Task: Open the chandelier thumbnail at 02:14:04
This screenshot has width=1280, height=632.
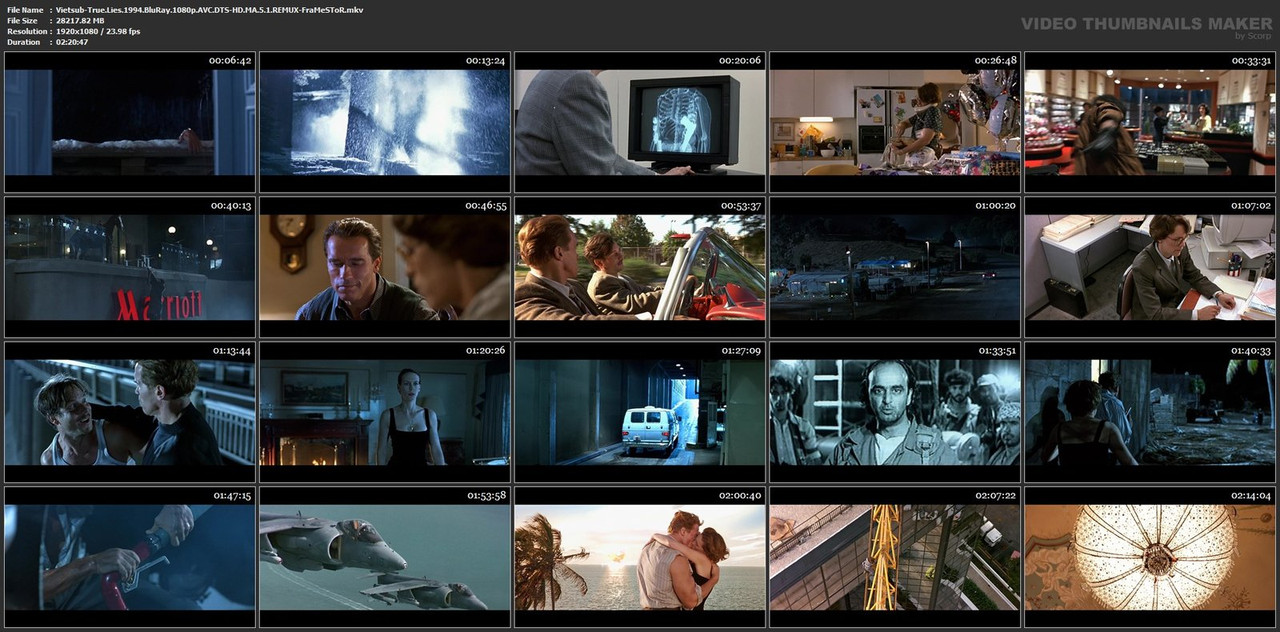Action: [x=1150, y=557]
